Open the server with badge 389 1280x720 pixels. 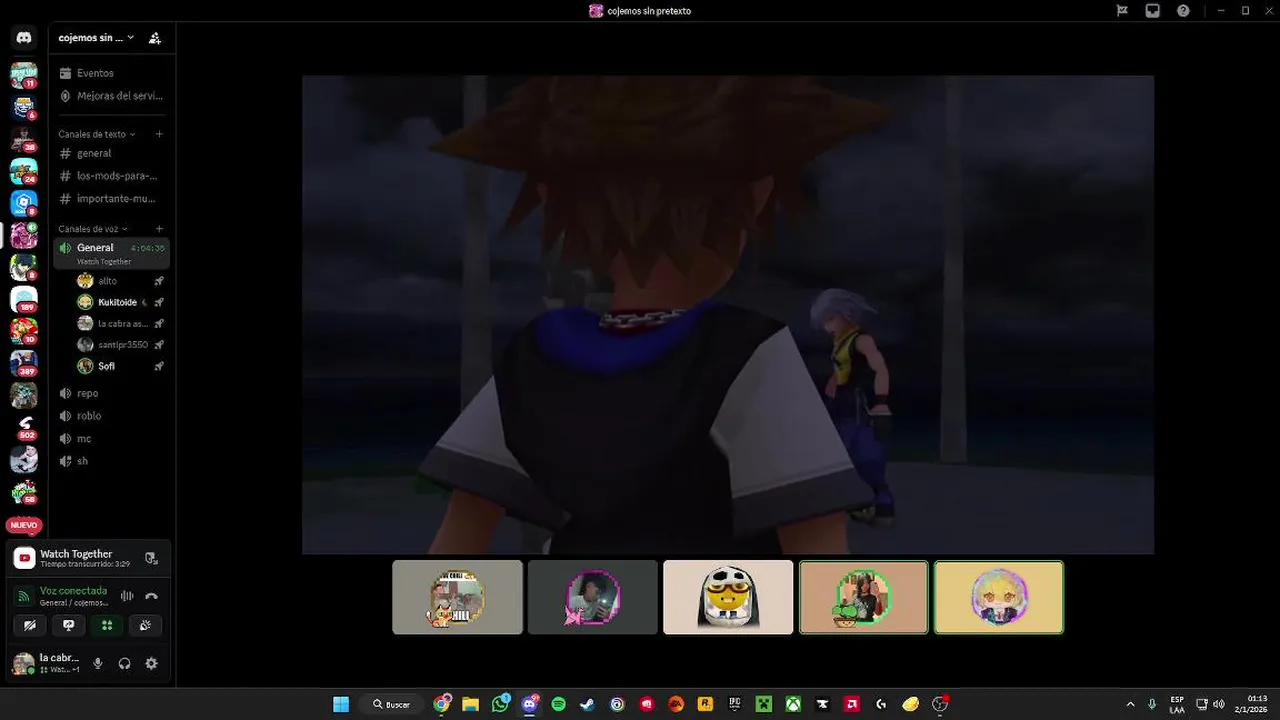pyautogui.click(x=24, y=363)
